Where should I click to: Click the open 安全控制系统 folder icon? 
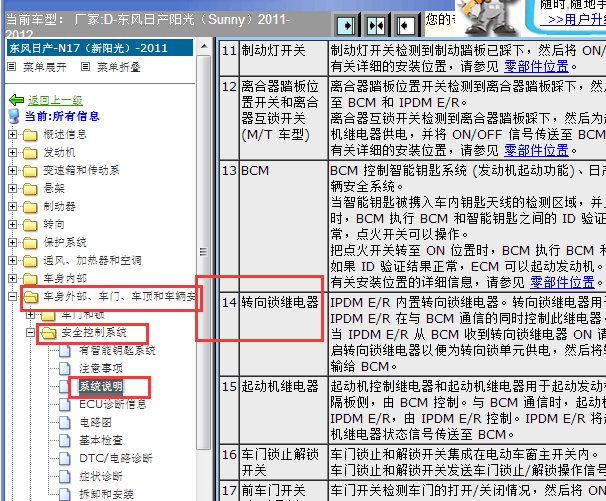coord(48,333)
